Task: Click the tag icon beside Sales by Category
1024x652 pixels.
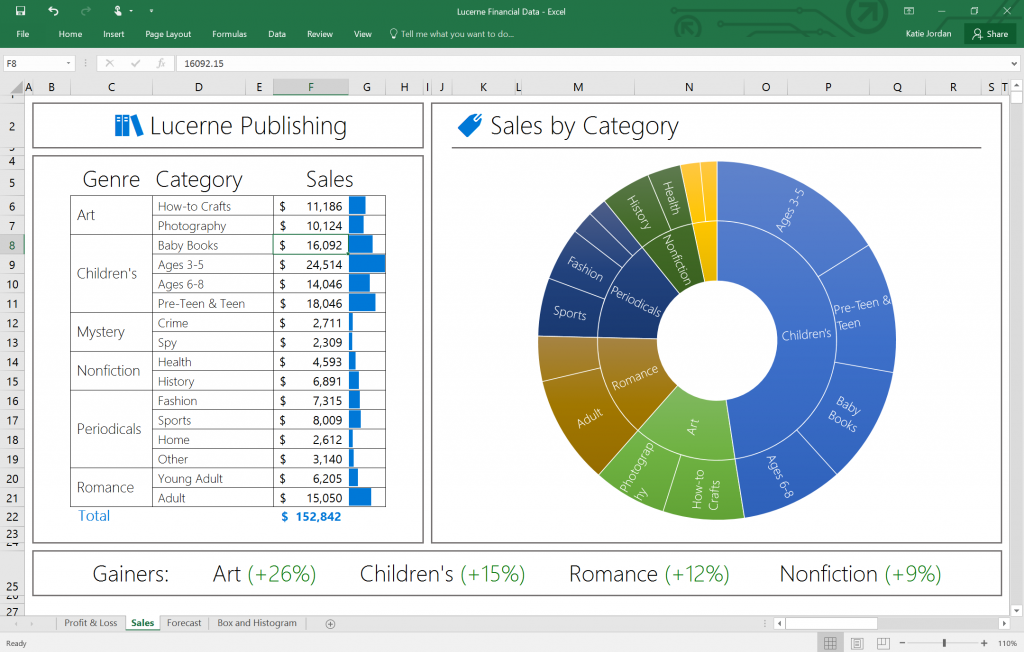Action: (x=470, y=125)
